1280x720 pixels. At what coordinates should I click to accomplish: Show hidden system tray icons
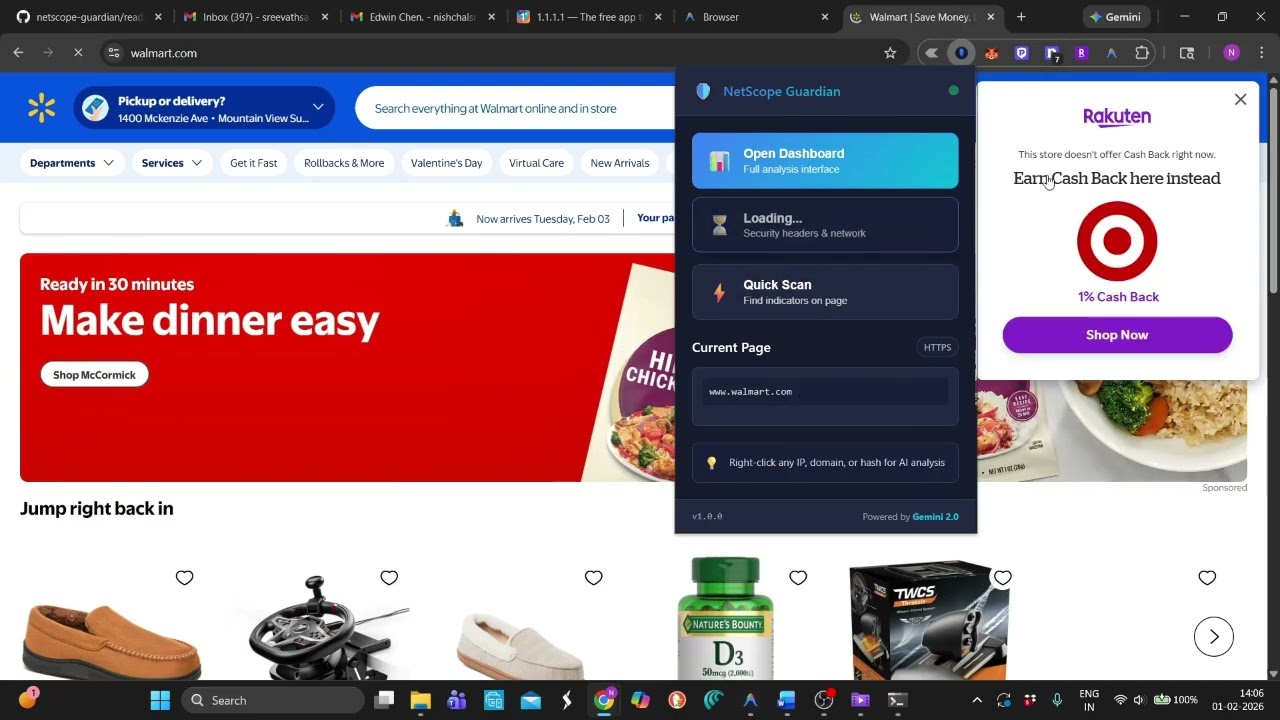[977, 700]
